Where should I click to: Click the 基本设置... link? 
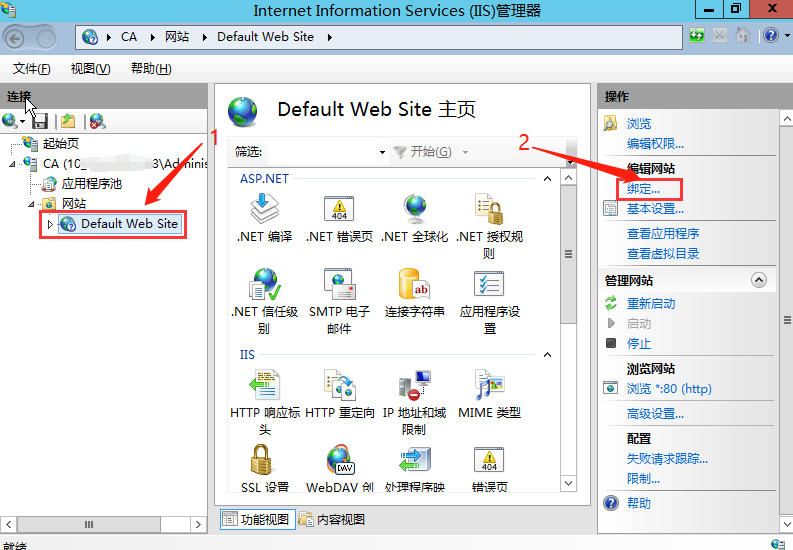point(655,209)
